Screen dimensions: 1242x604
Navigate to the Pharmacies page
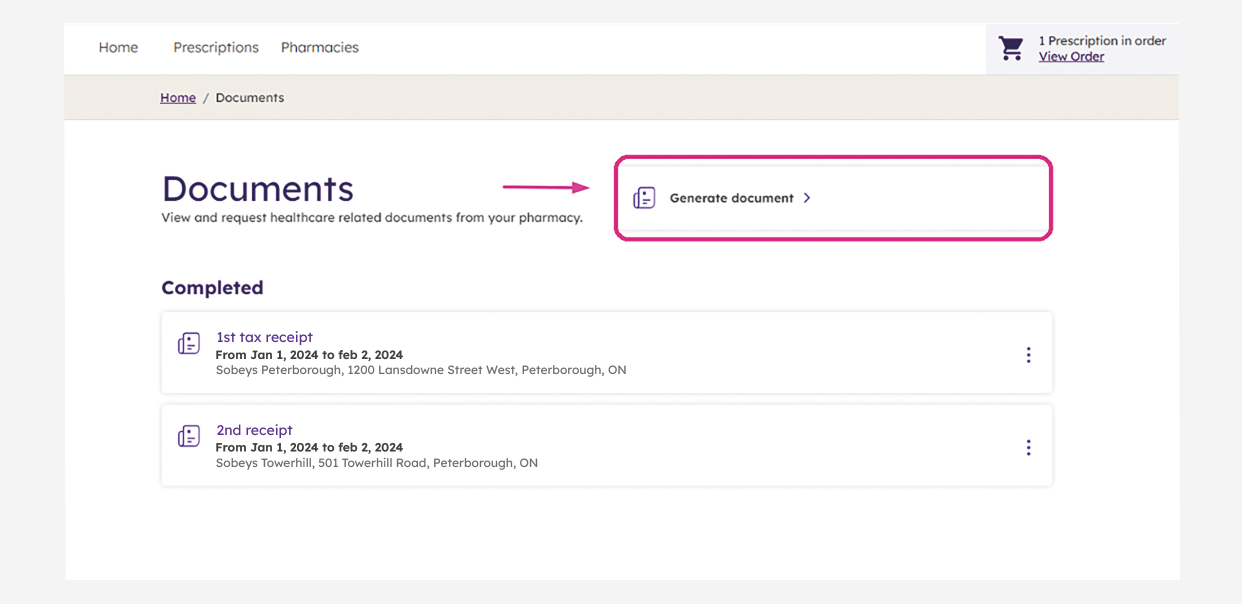(319, 47)
